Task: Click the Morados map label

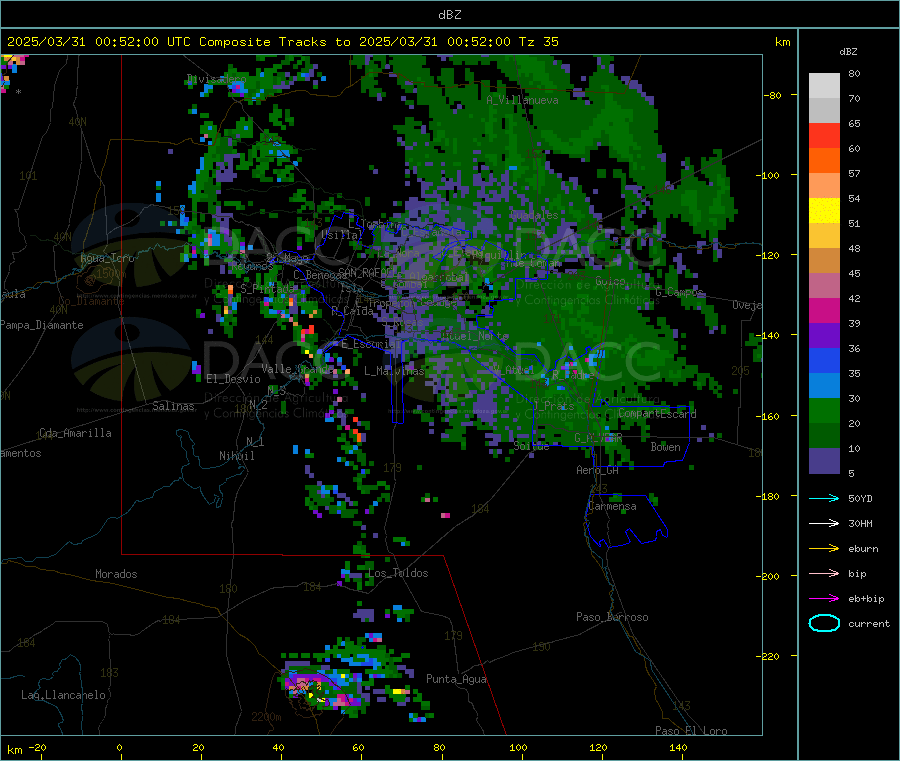Action: (x=116, y=574)
